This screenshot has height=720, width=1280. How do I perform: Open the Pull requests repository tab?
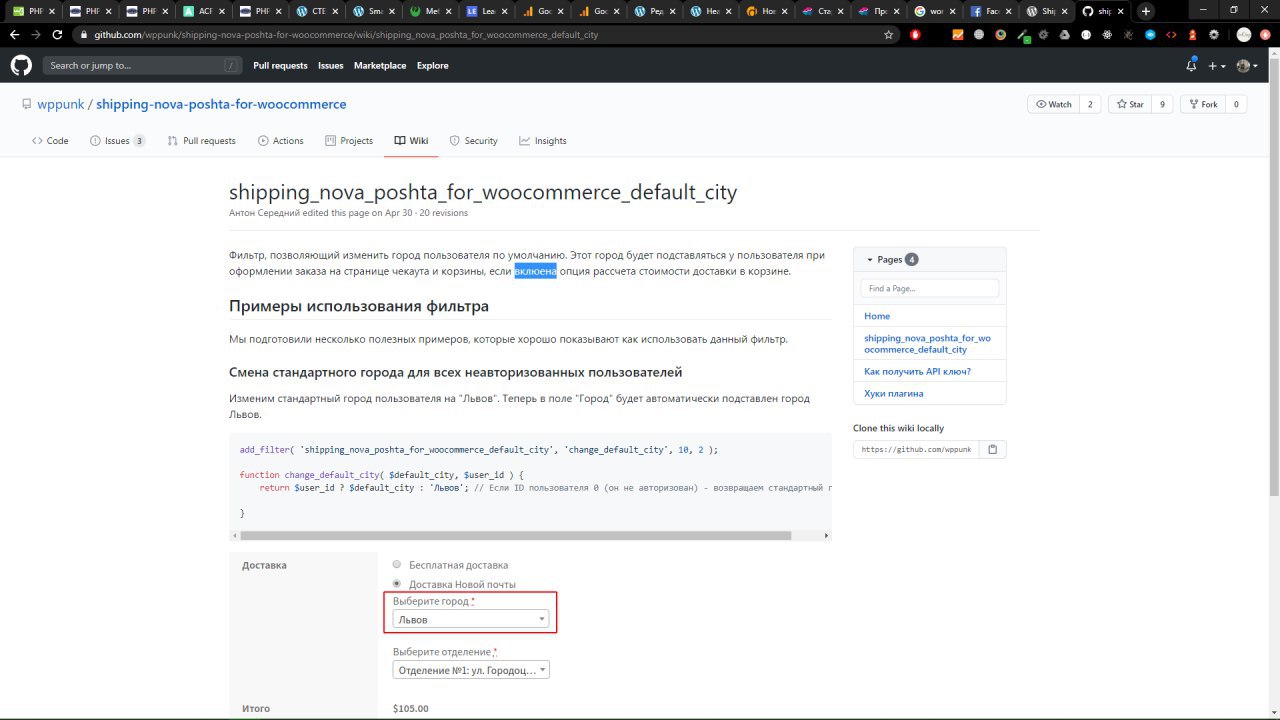click(x=201, y=141)
